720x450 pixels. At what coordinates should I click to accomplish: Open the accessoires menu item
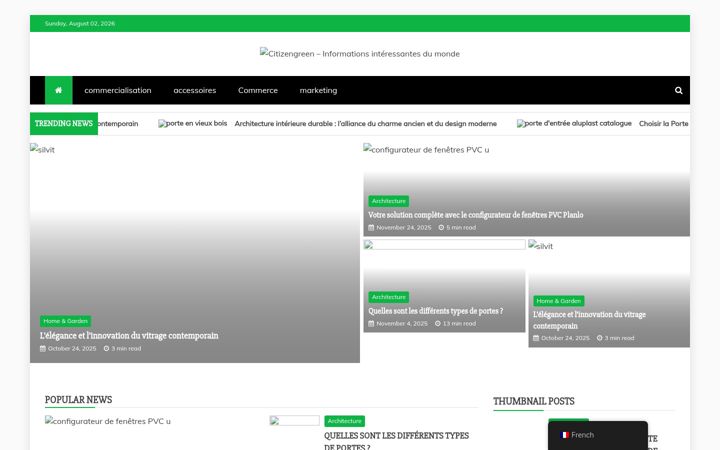pyautogui.click(x=195, y=90)
